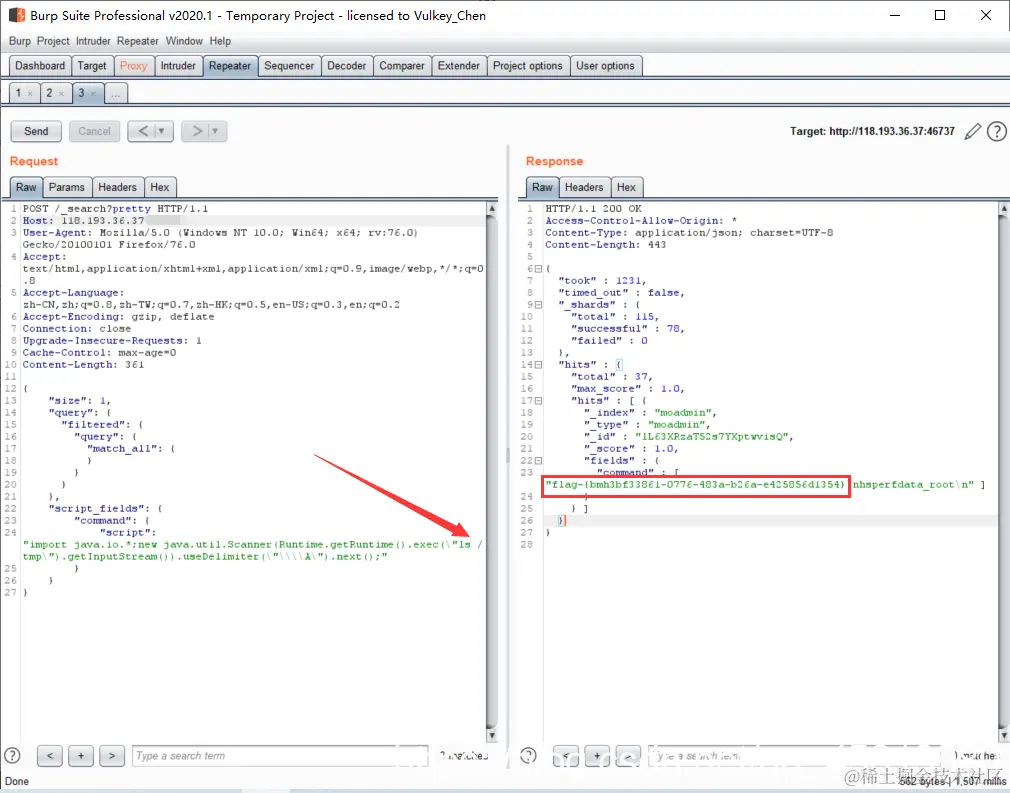Screen dimensions: 1010x793
Task: Open the Intruder menu
Action: point(93,41)
